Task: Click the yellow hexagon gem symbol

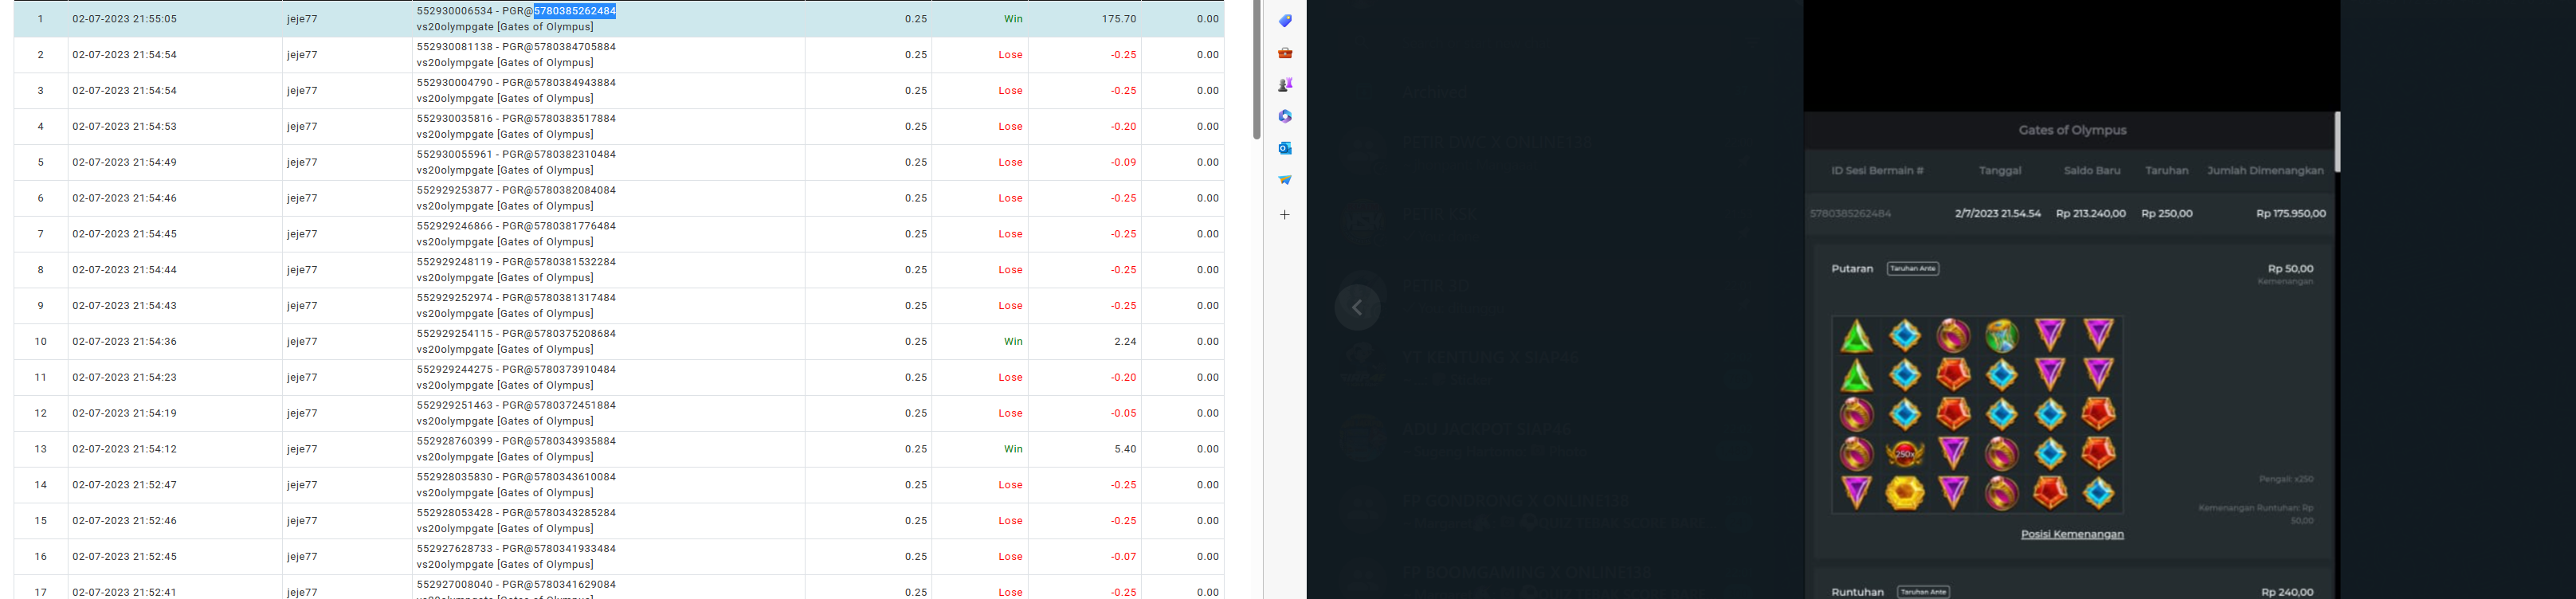Action: coord(1905,493)
